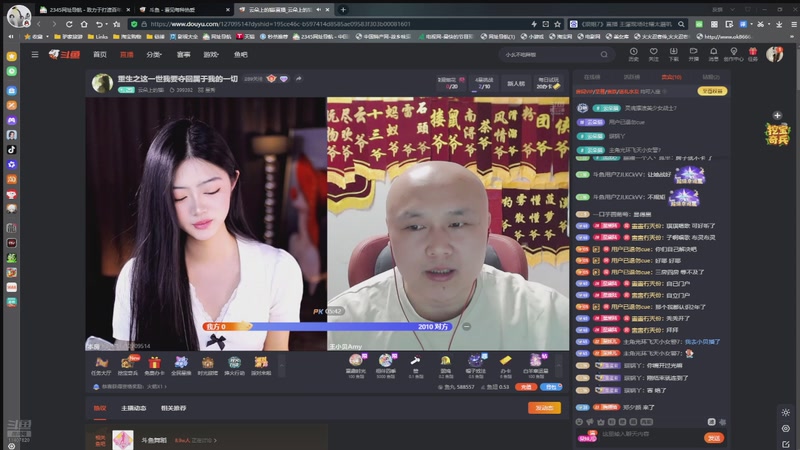Click the orange 充值 recharge button
Screen dimensions: 800x450
point(525,387)
